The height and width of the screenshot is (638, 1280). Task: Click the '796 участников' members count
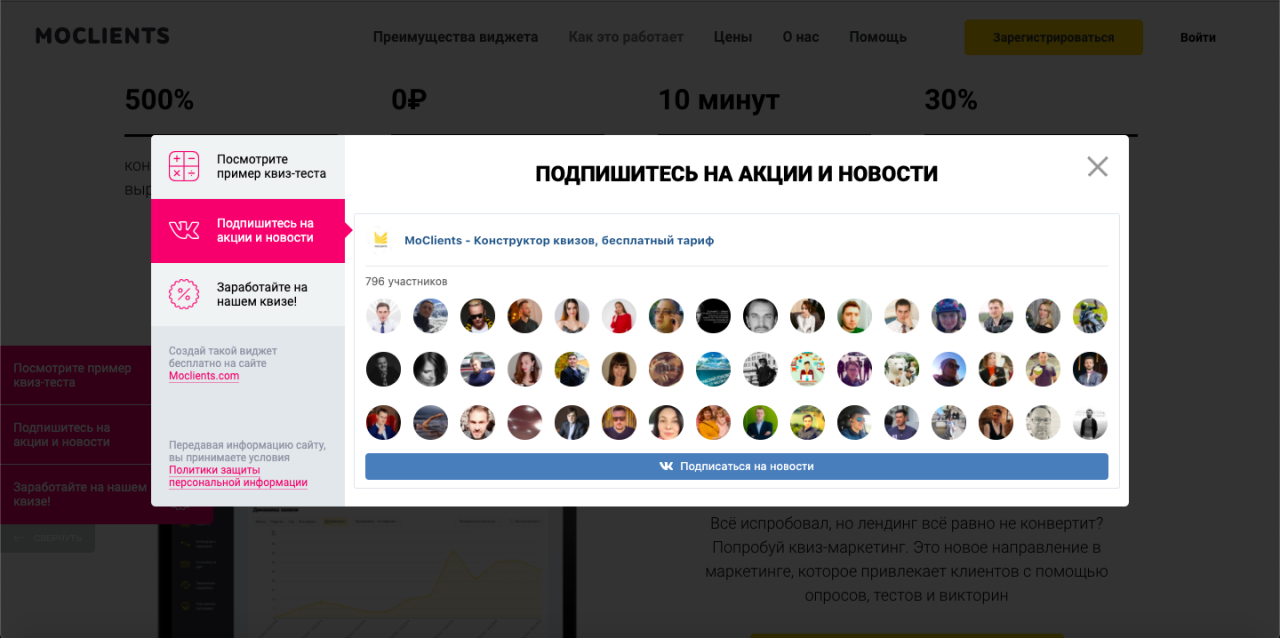click(406, 282)
